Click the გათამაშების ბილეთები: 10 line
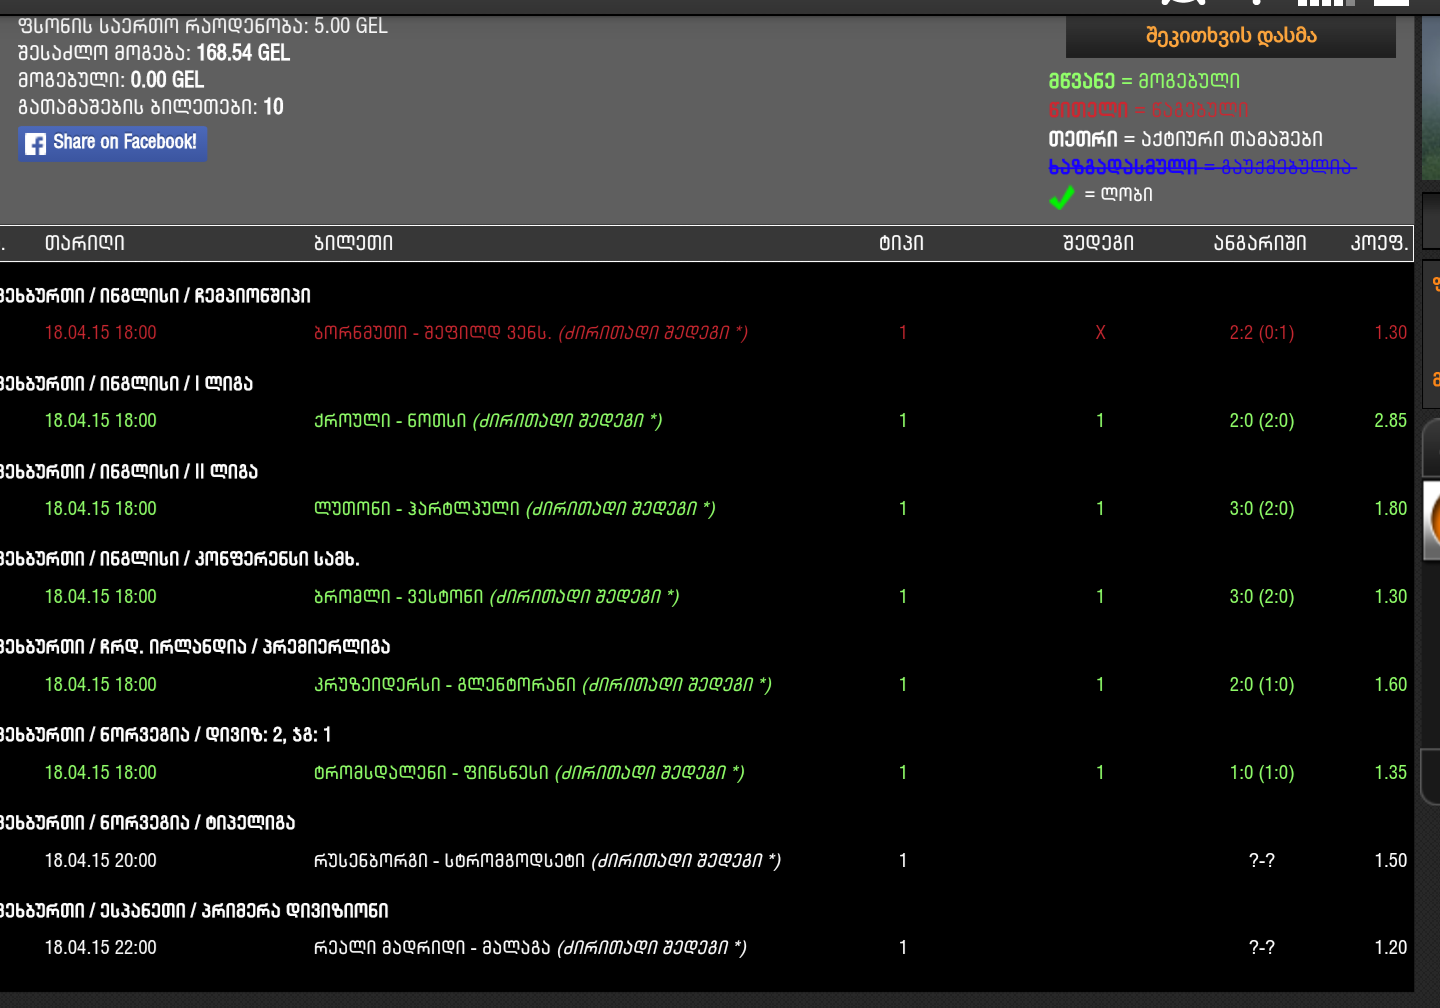 point(151,107)
